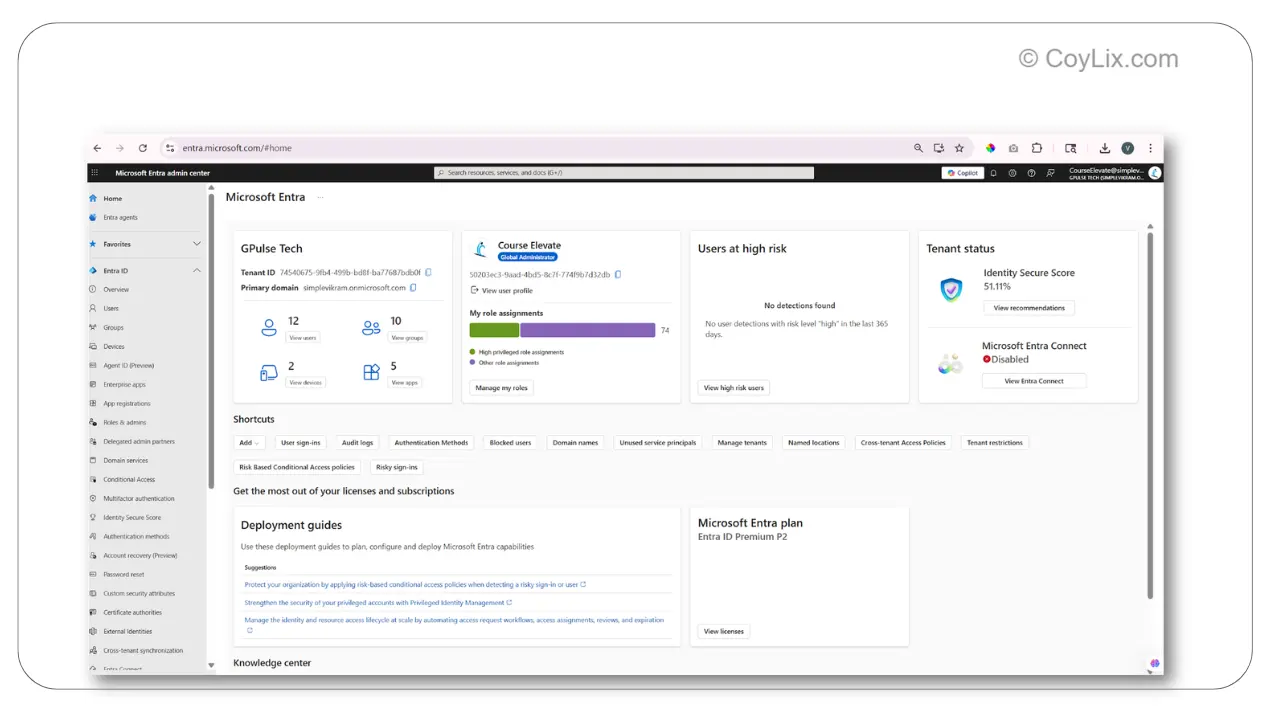Screen dimensions: 1280x720
Task: Open the Add dropdown under Shortcuts
Action: coord(250,442)
